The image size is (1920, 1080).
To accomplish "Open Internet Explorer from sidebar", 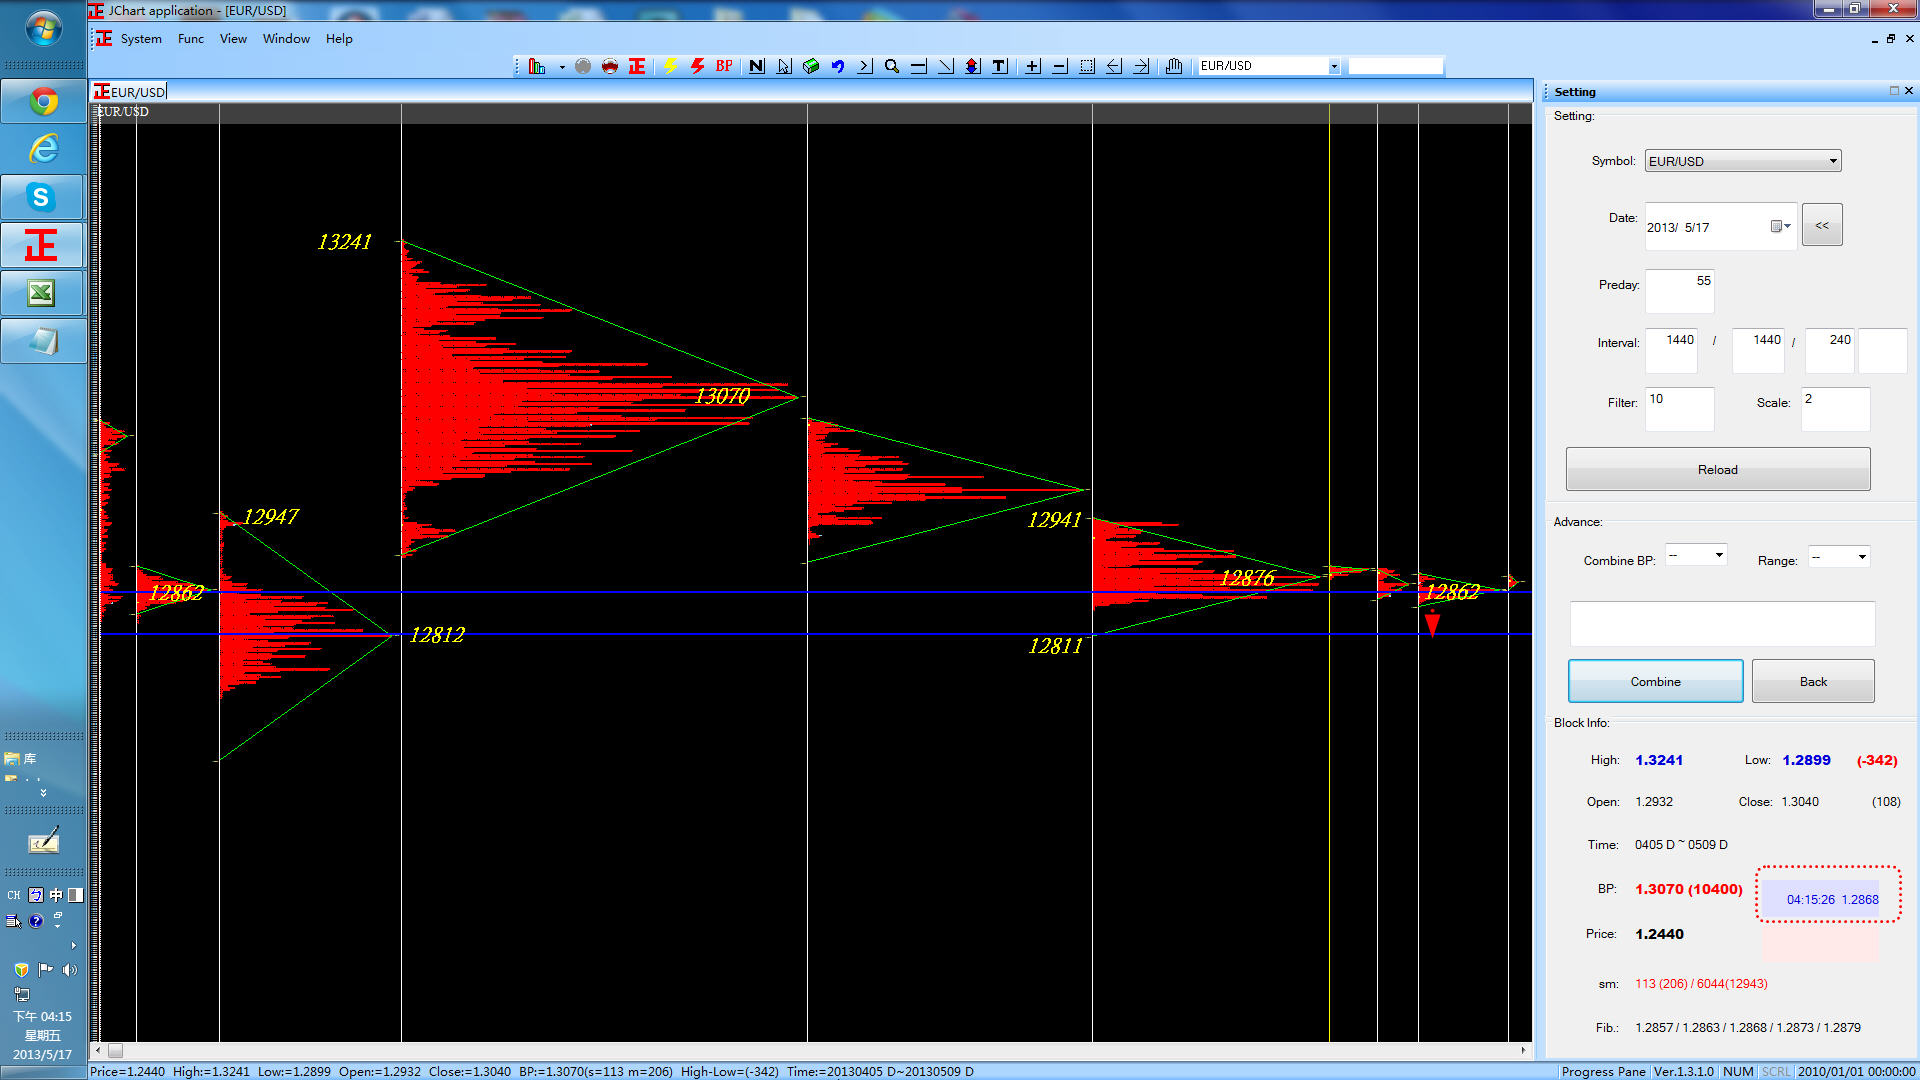I will tap(43, 149).
